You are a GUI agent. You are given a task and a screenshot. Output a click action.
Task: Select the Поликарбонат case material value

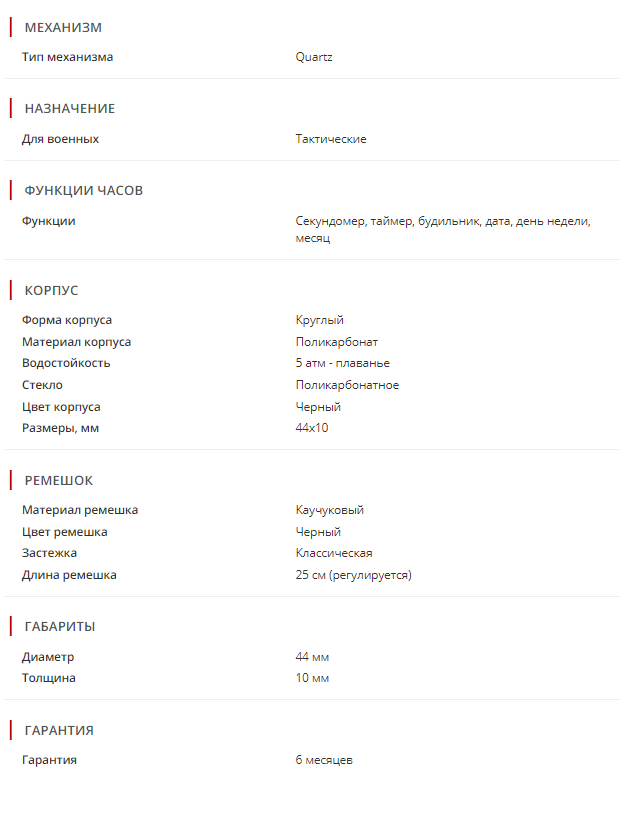coord(337,342)
